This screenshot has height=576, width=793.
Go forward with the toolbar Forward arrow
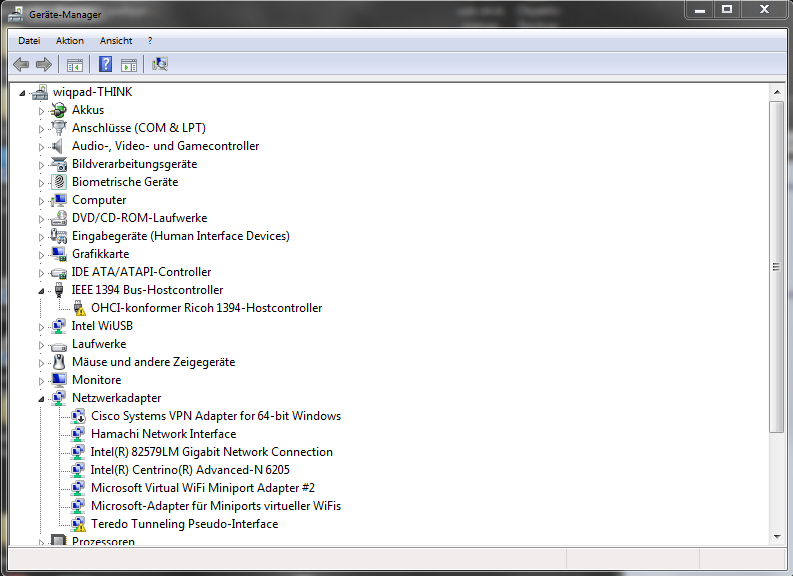click(44, 64)
